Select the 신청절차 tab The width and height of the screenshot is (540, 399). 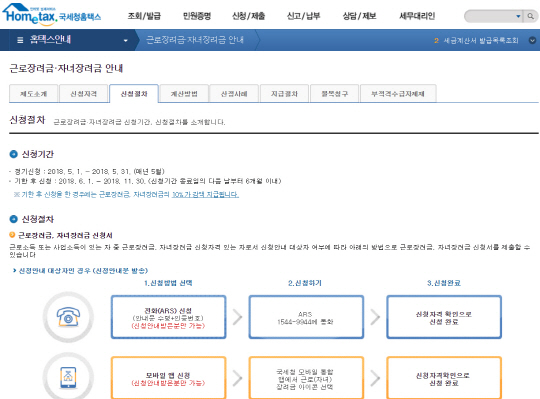[x=134, y=94]
